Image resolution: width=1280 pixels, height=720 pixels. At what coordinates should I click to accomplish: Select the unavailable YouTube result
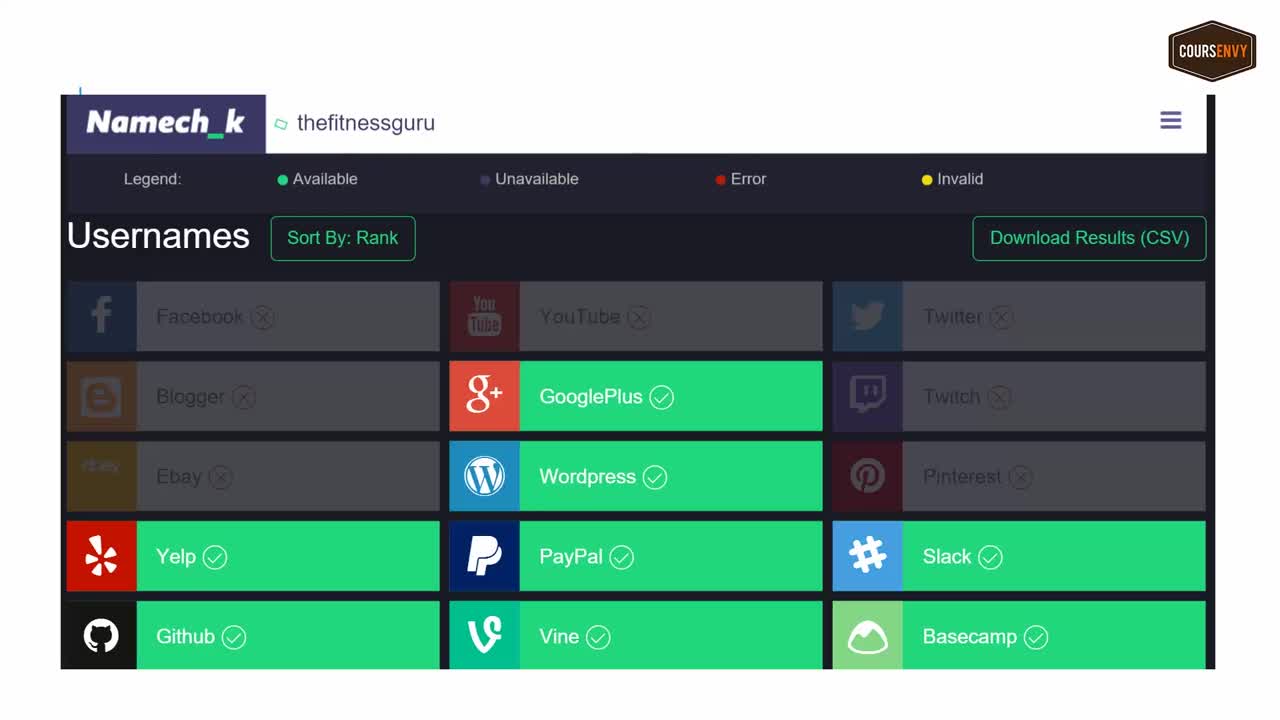click(636, 316)
